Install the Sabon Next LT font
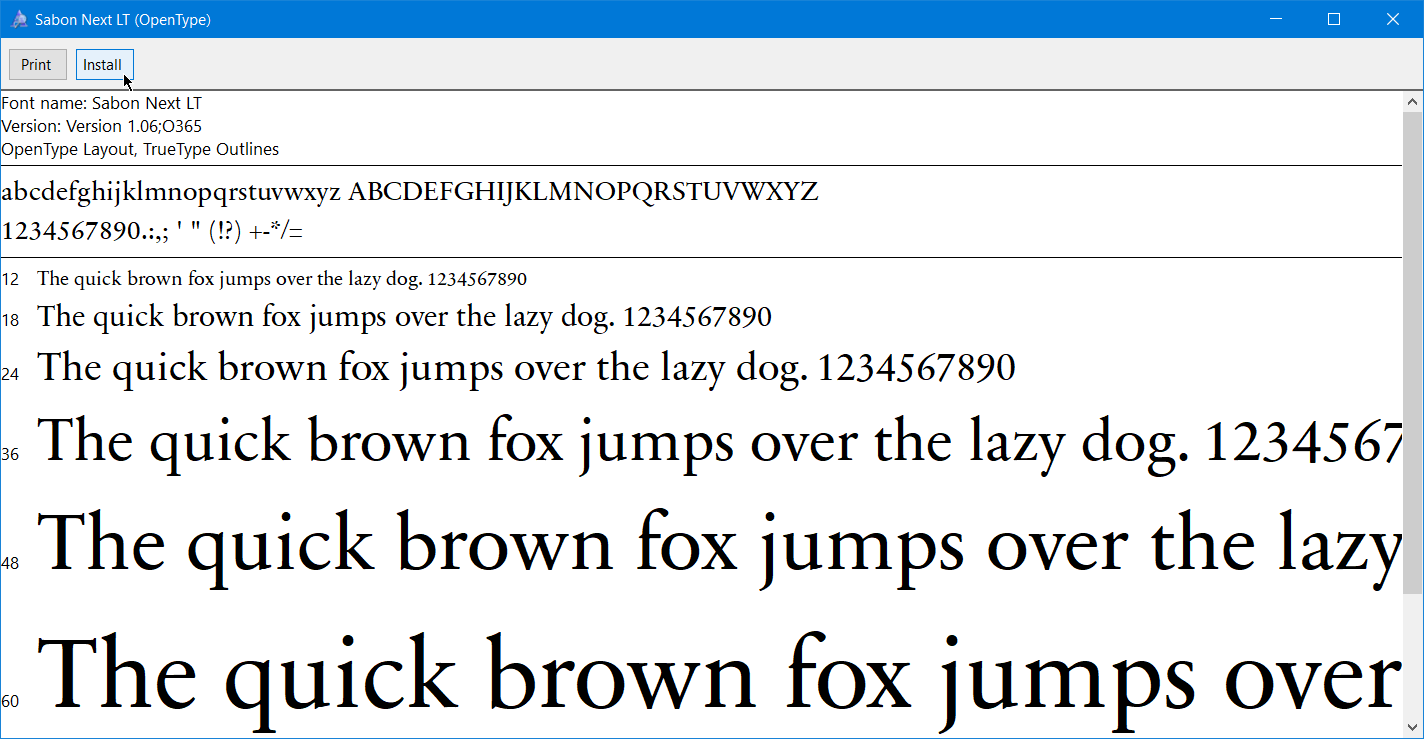 104,65
